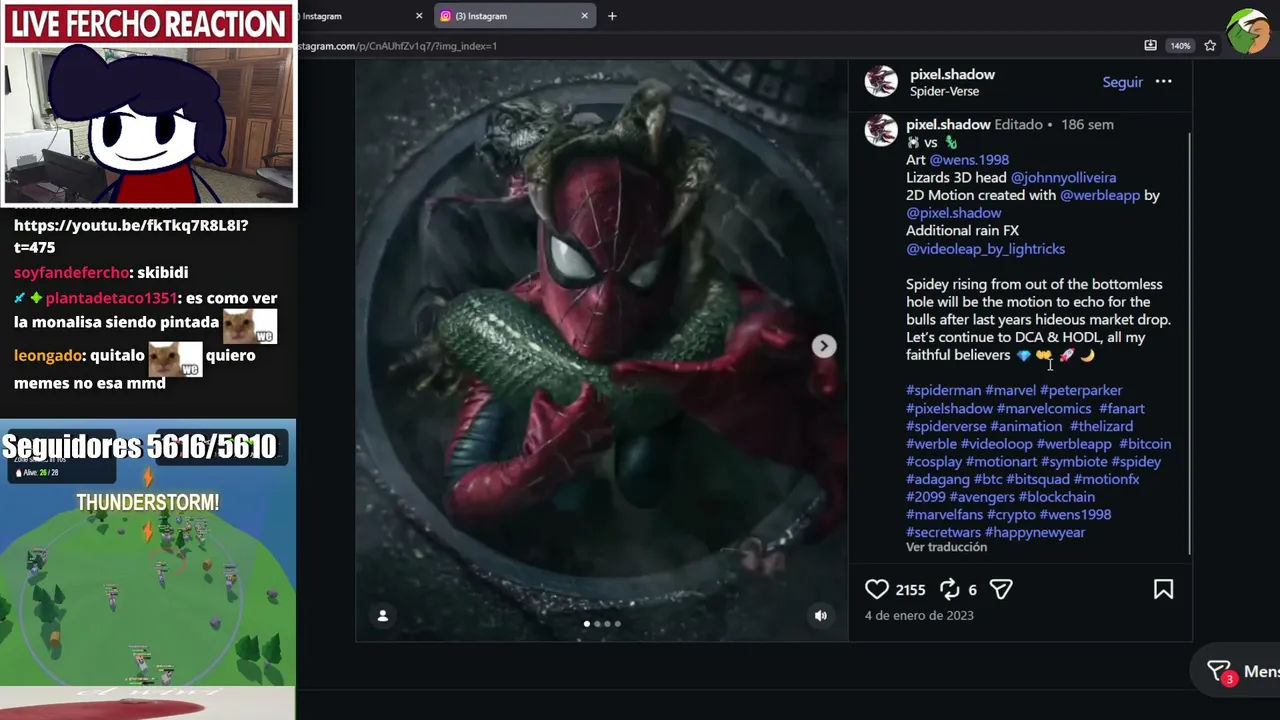
Task: Open the repost count 6
Action: [x=972, y=590]
